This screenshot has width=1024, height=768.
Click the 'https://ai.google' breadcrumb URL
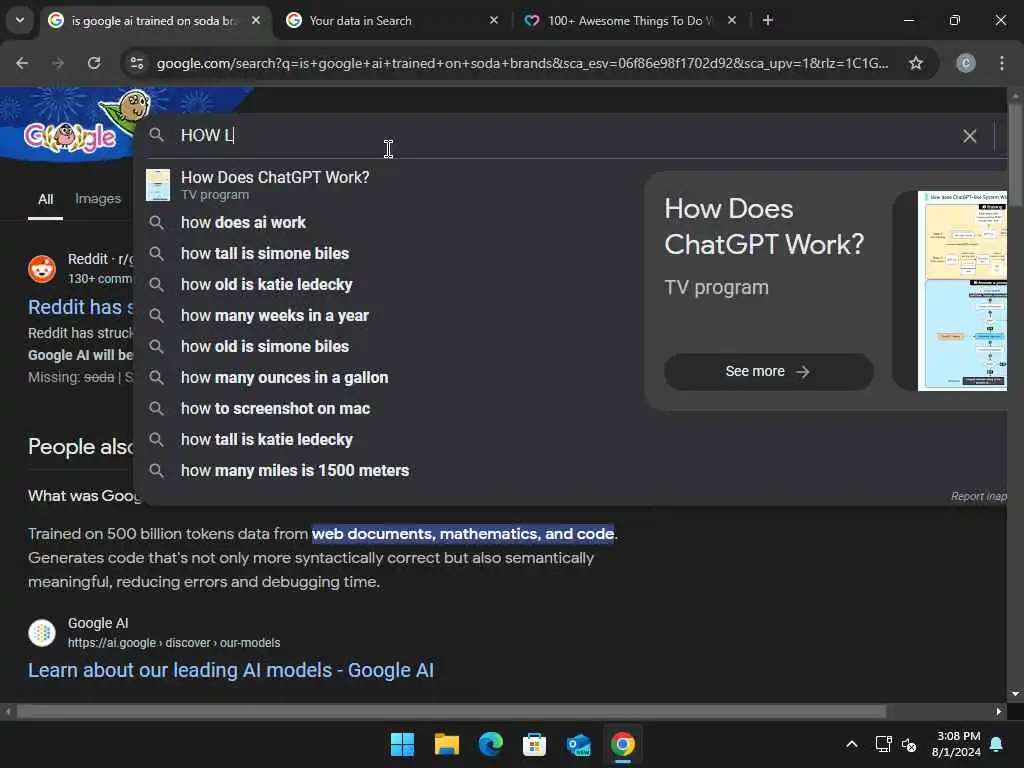pyautogui.click(x=174, y=643)
